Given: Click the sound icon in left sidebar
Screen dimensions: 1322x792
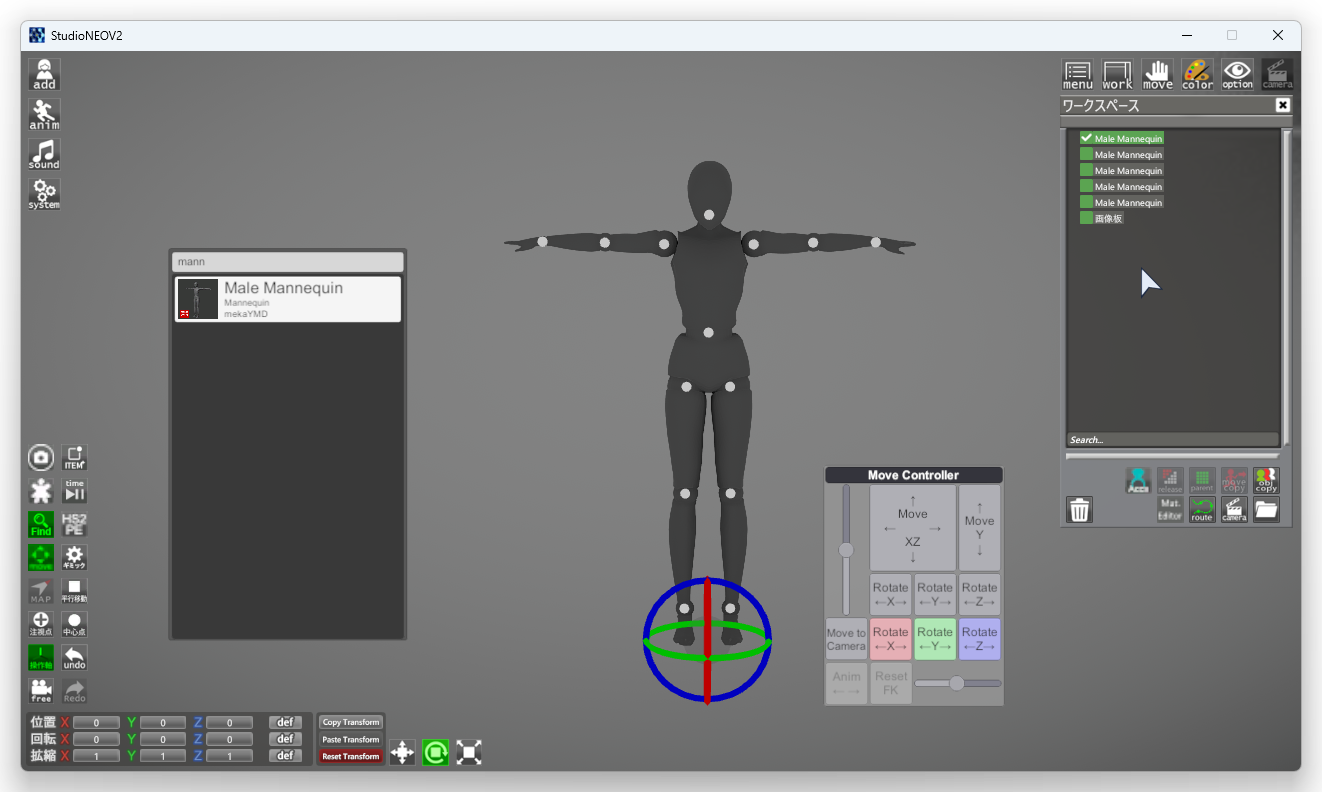Looking at the screenshot, I should (44, 153).
